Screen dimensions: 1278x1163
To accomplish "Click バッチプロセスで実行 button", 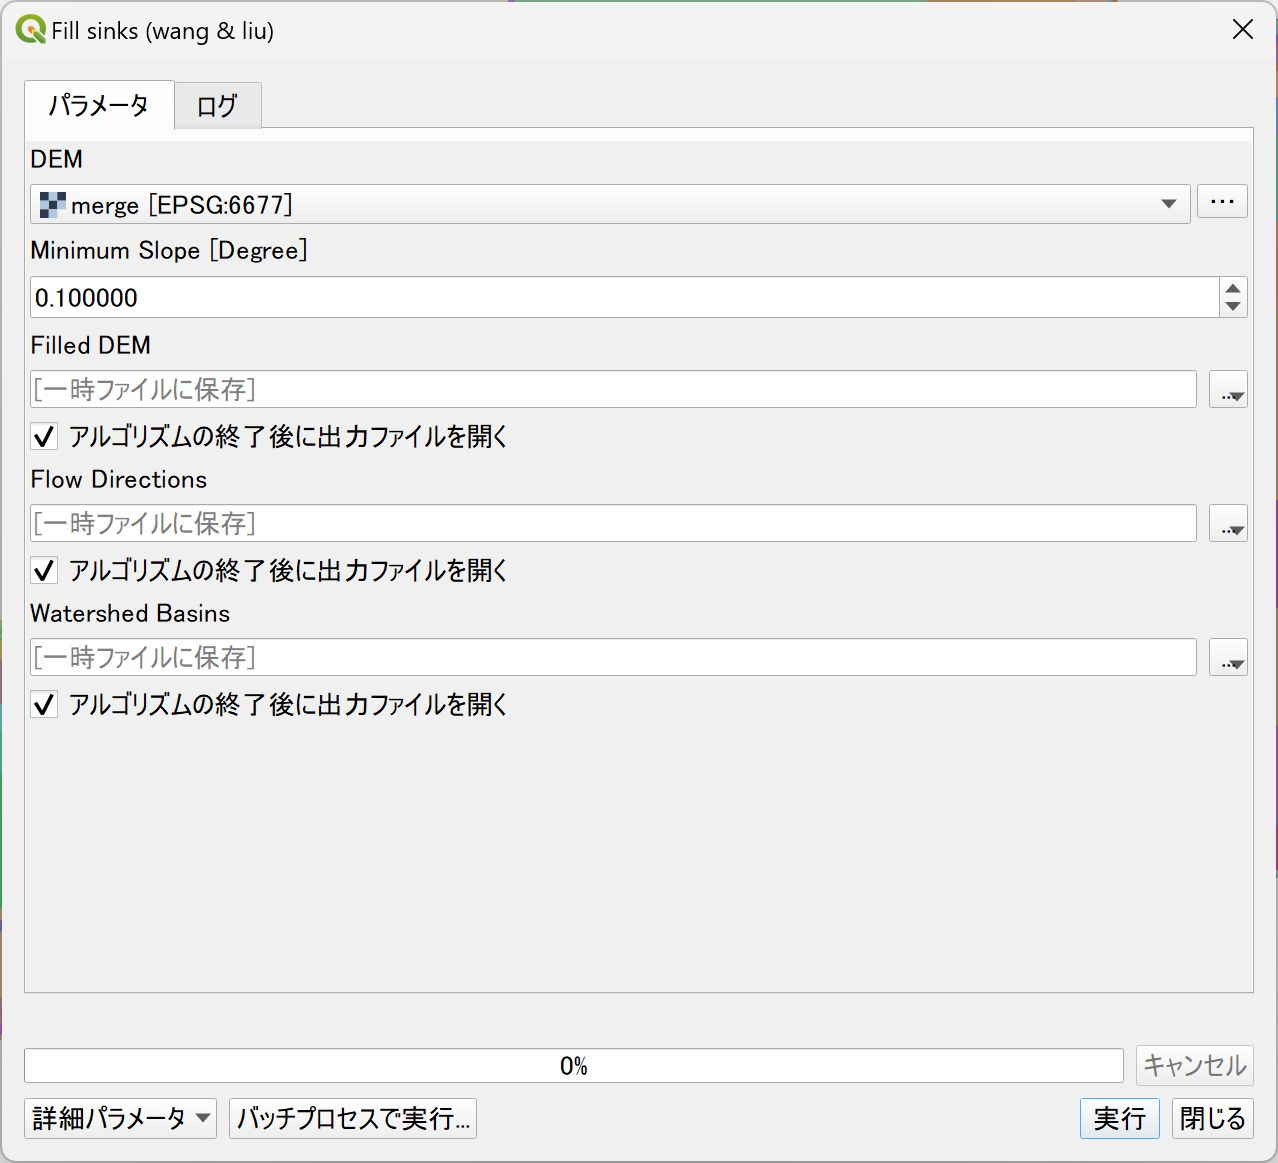I will 353,1118.
